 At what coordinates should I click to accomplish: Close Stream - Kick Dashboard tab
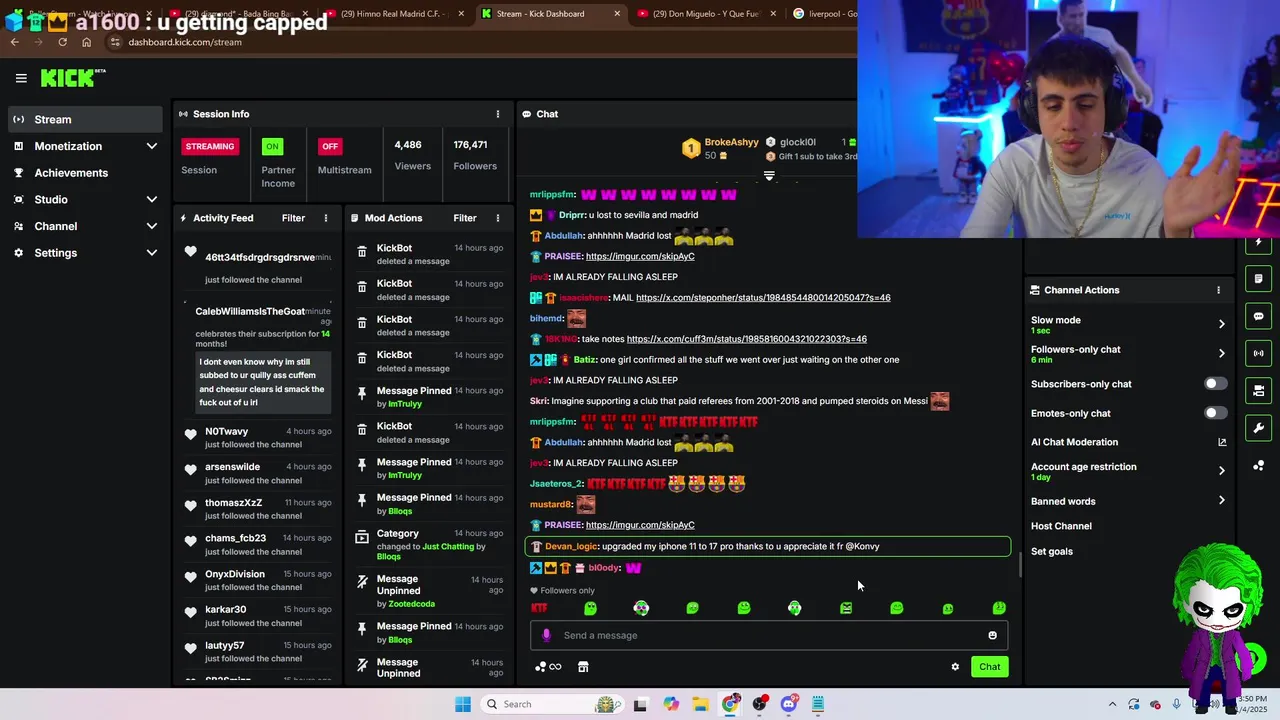click(617, 14)
